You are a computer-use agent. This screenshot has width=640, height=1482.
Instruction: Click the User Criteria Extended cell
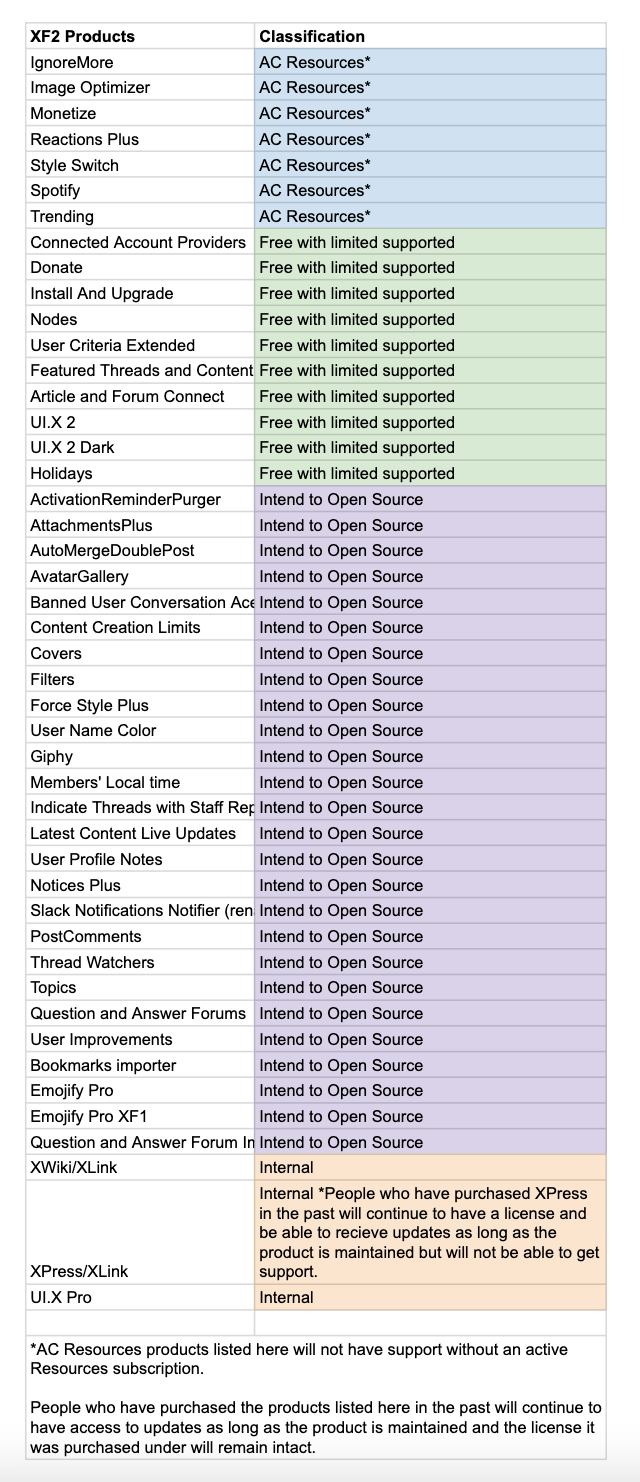tap(113, 345)
